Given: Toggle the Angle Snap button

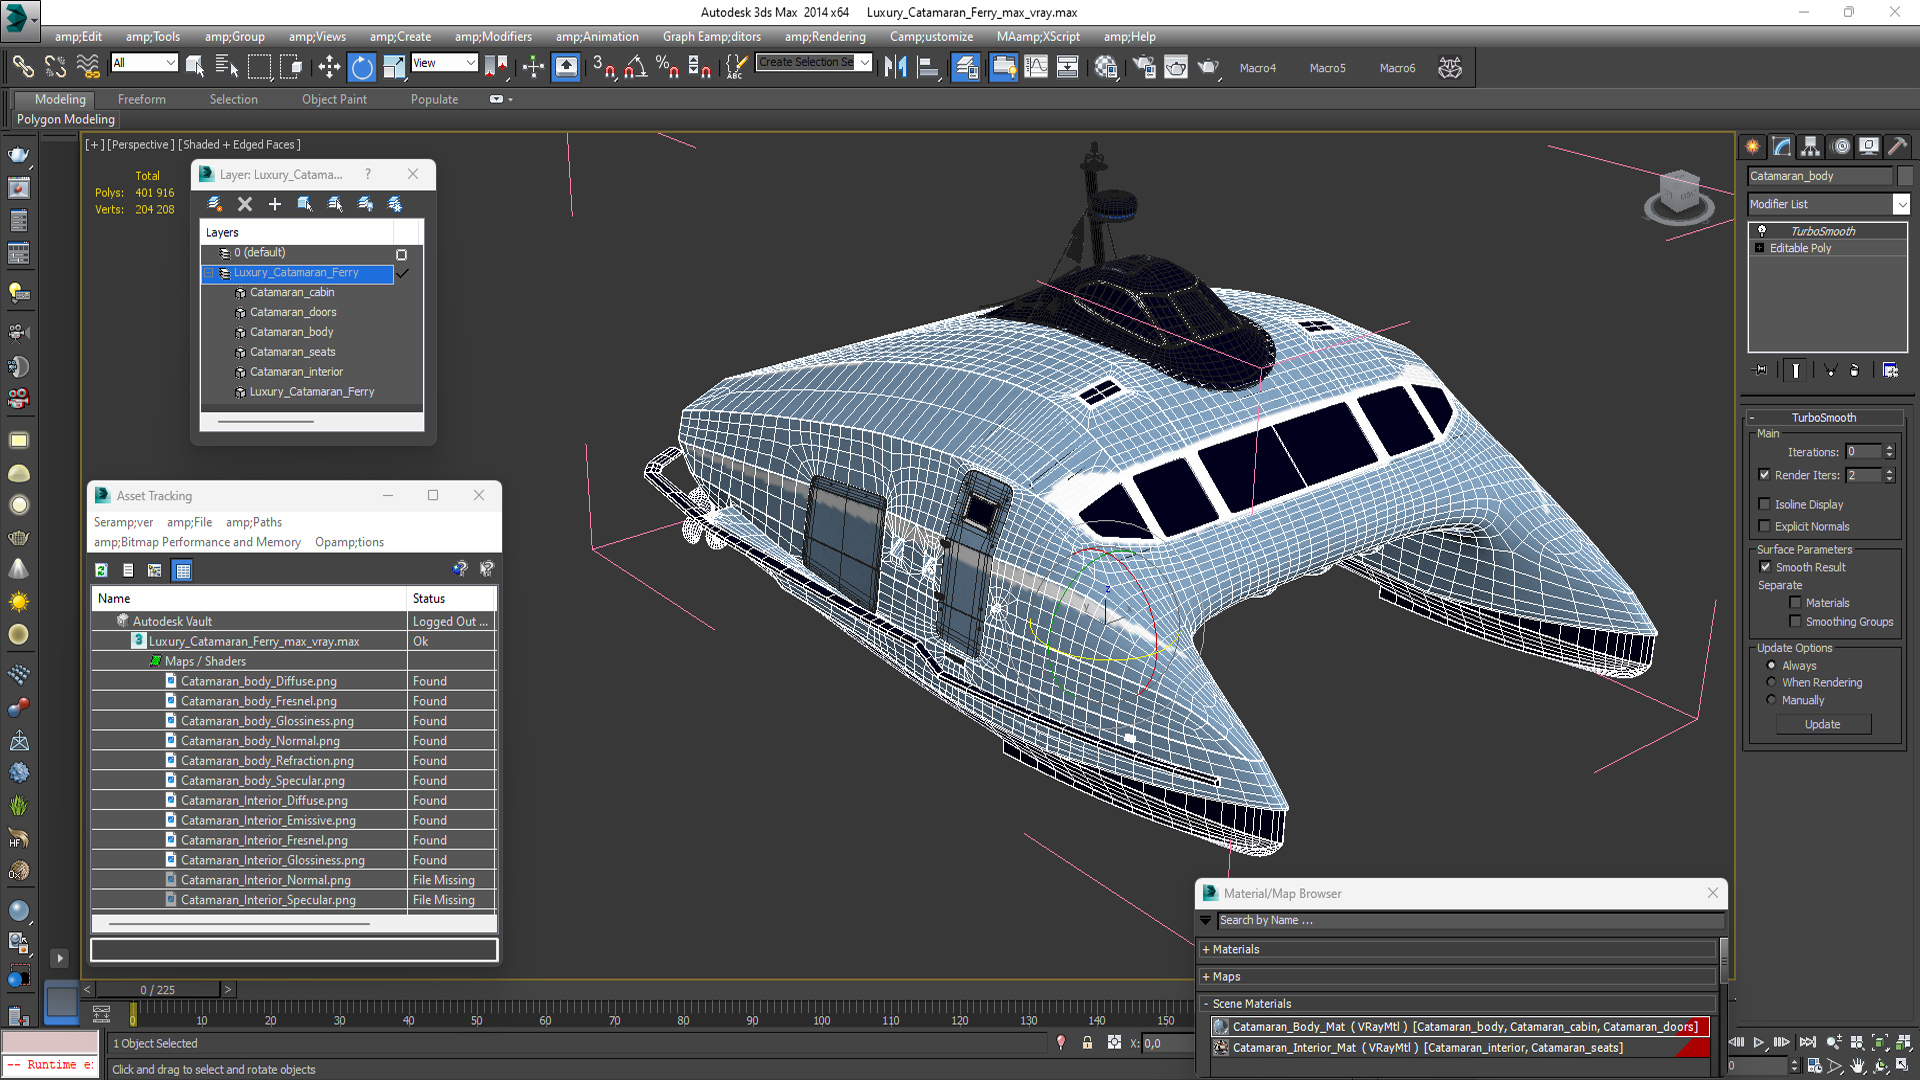Looking at the screenshot, I should [x=636, y=67].
